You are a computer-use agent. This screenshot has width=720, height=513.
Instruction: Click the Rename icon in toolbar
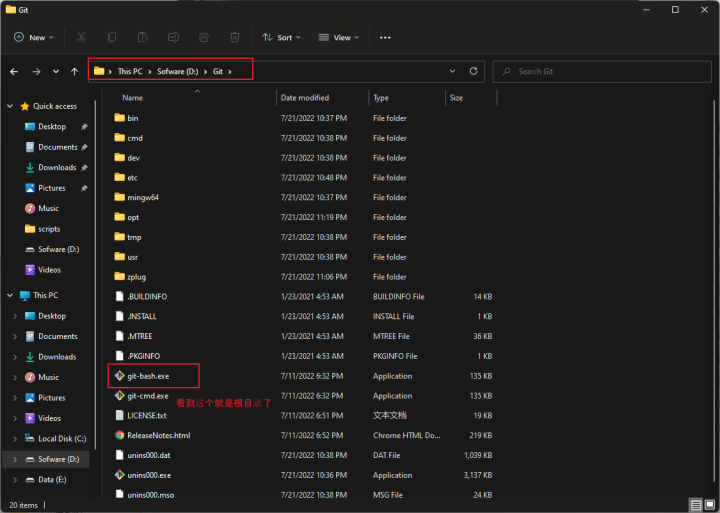pos(173,37)
